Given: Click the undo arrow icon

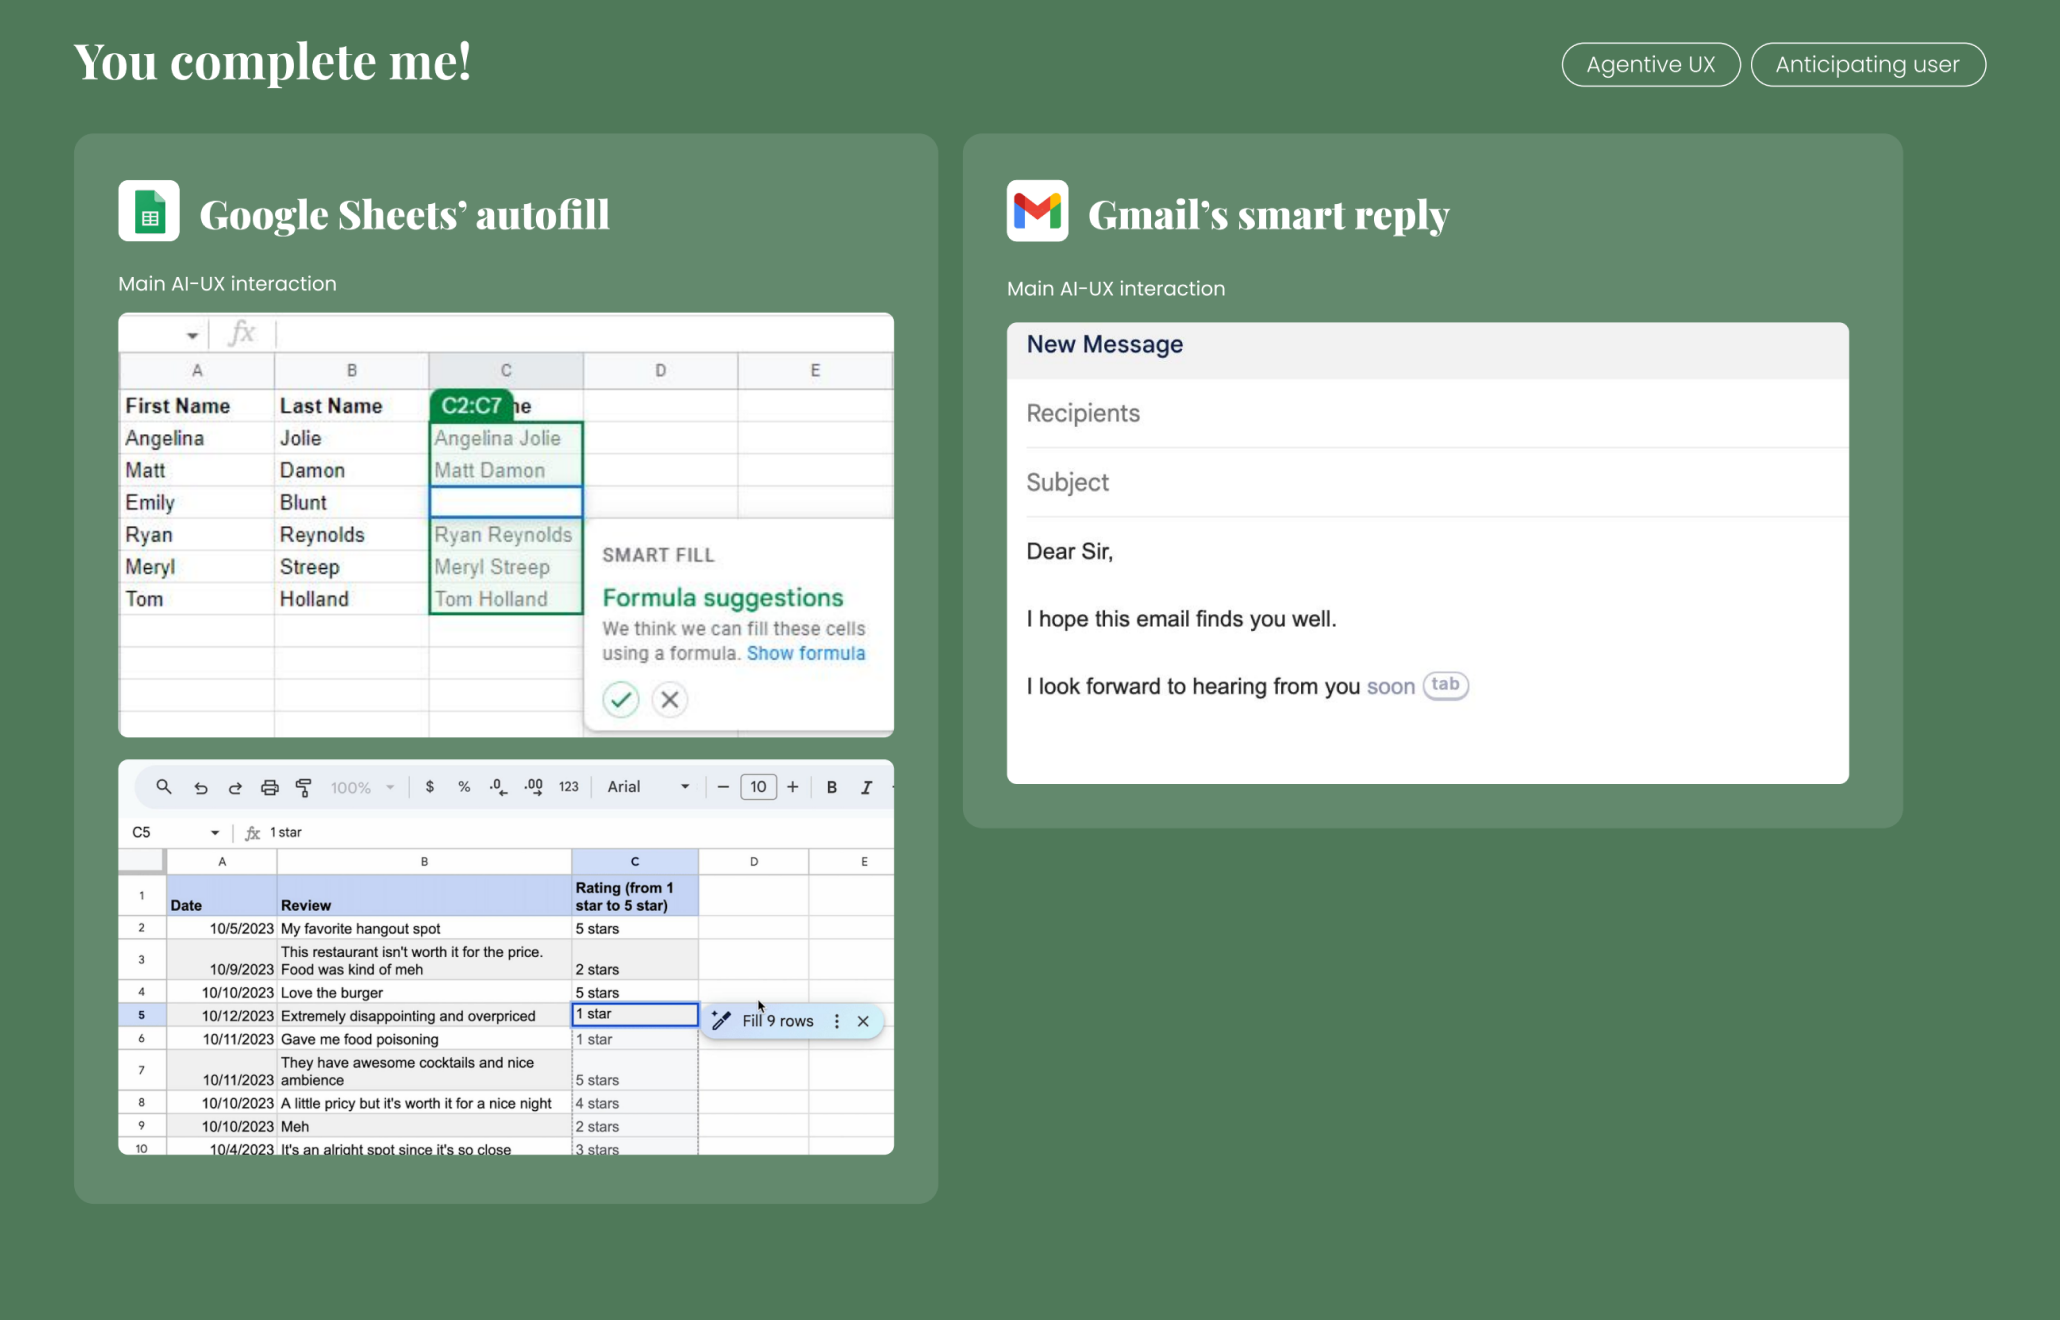Looking at the screenshot, I should pos(200,787).
